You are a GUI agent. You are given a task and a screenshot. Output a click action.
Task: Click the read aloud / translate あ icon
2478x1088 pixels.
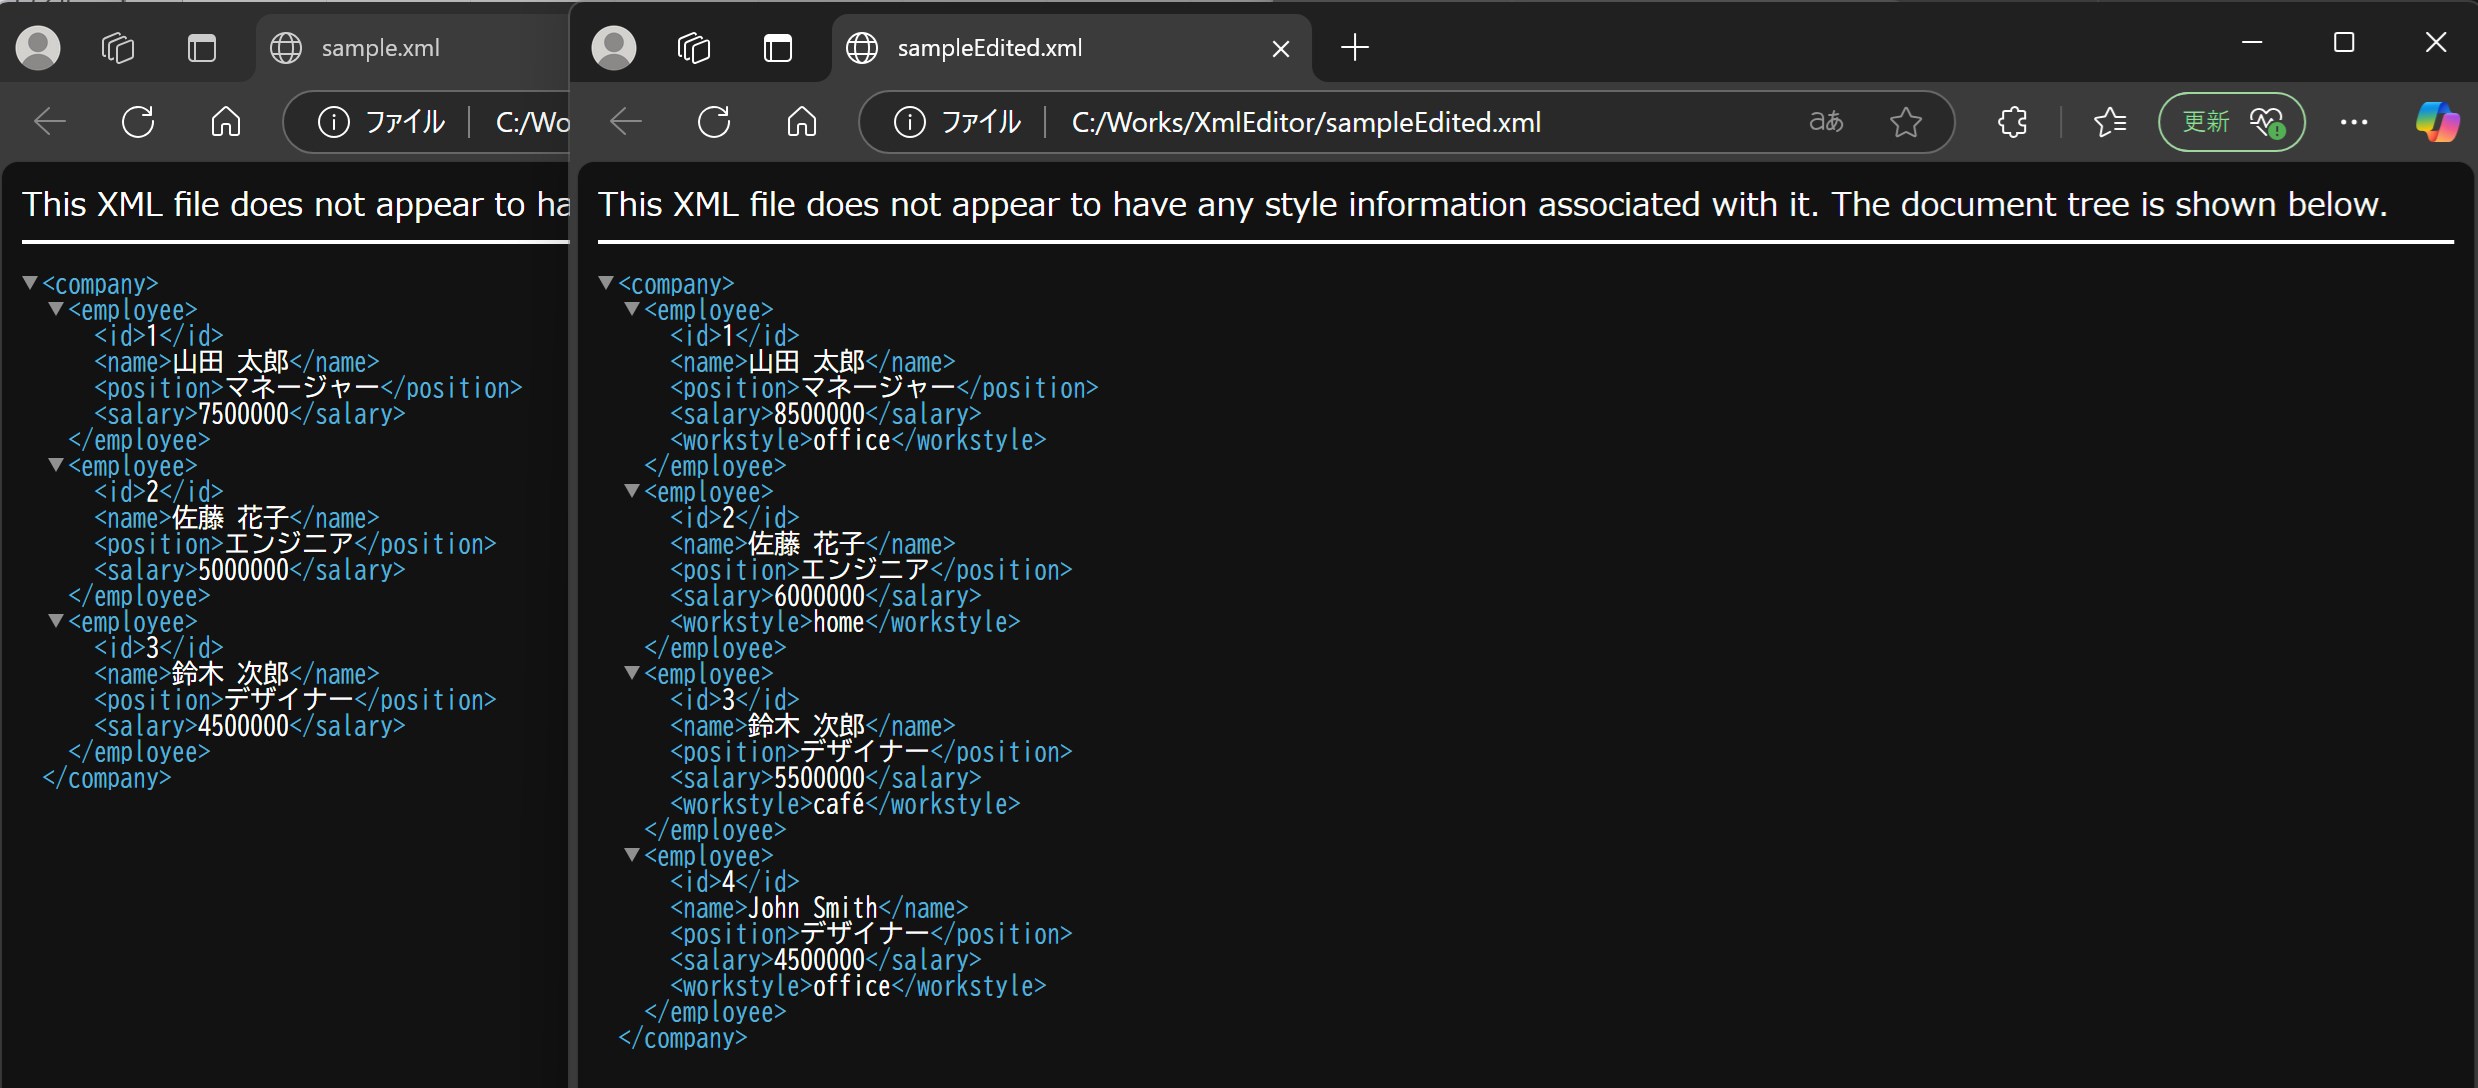1826,122
